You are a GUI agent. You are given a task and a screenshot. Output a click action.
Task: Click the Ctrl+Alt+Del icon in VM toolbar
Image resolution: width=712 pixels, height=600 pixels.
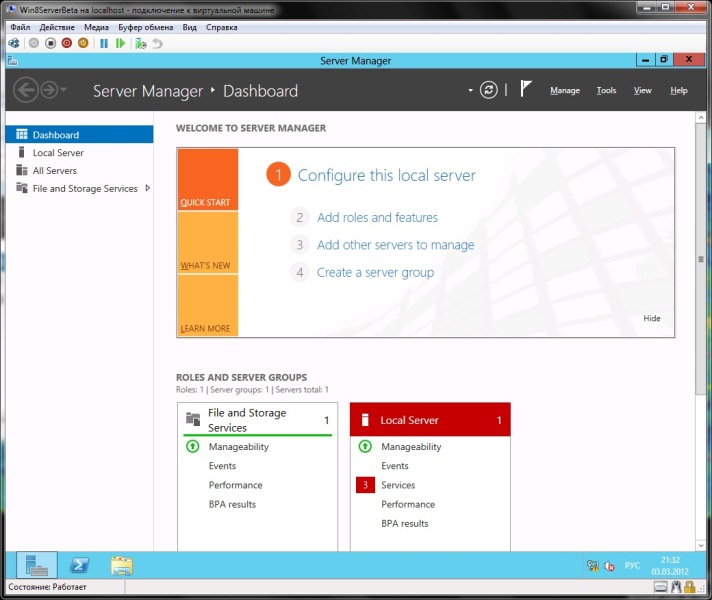click(x=14, y=44)
